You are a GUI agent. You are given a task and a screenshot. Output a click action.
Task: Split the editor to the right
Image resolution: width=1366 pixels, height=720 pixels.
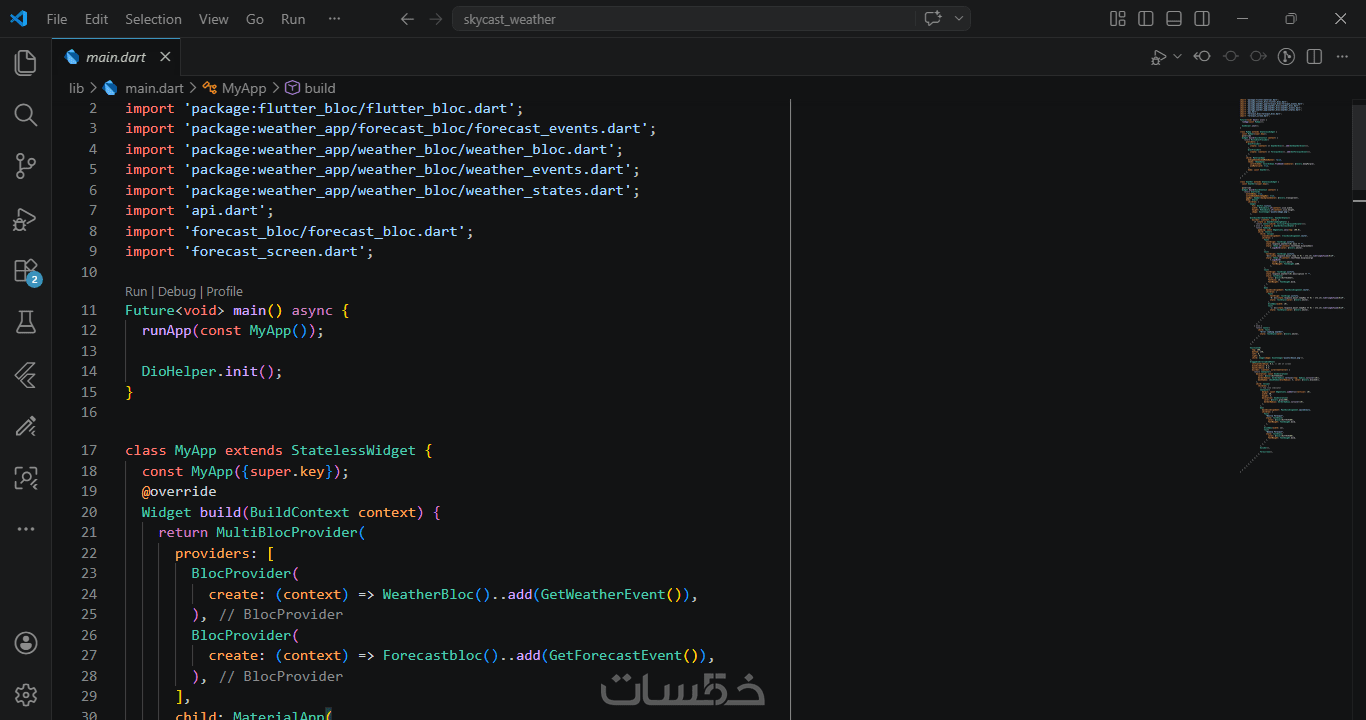pyautogui.click(x=1315, y=57)
